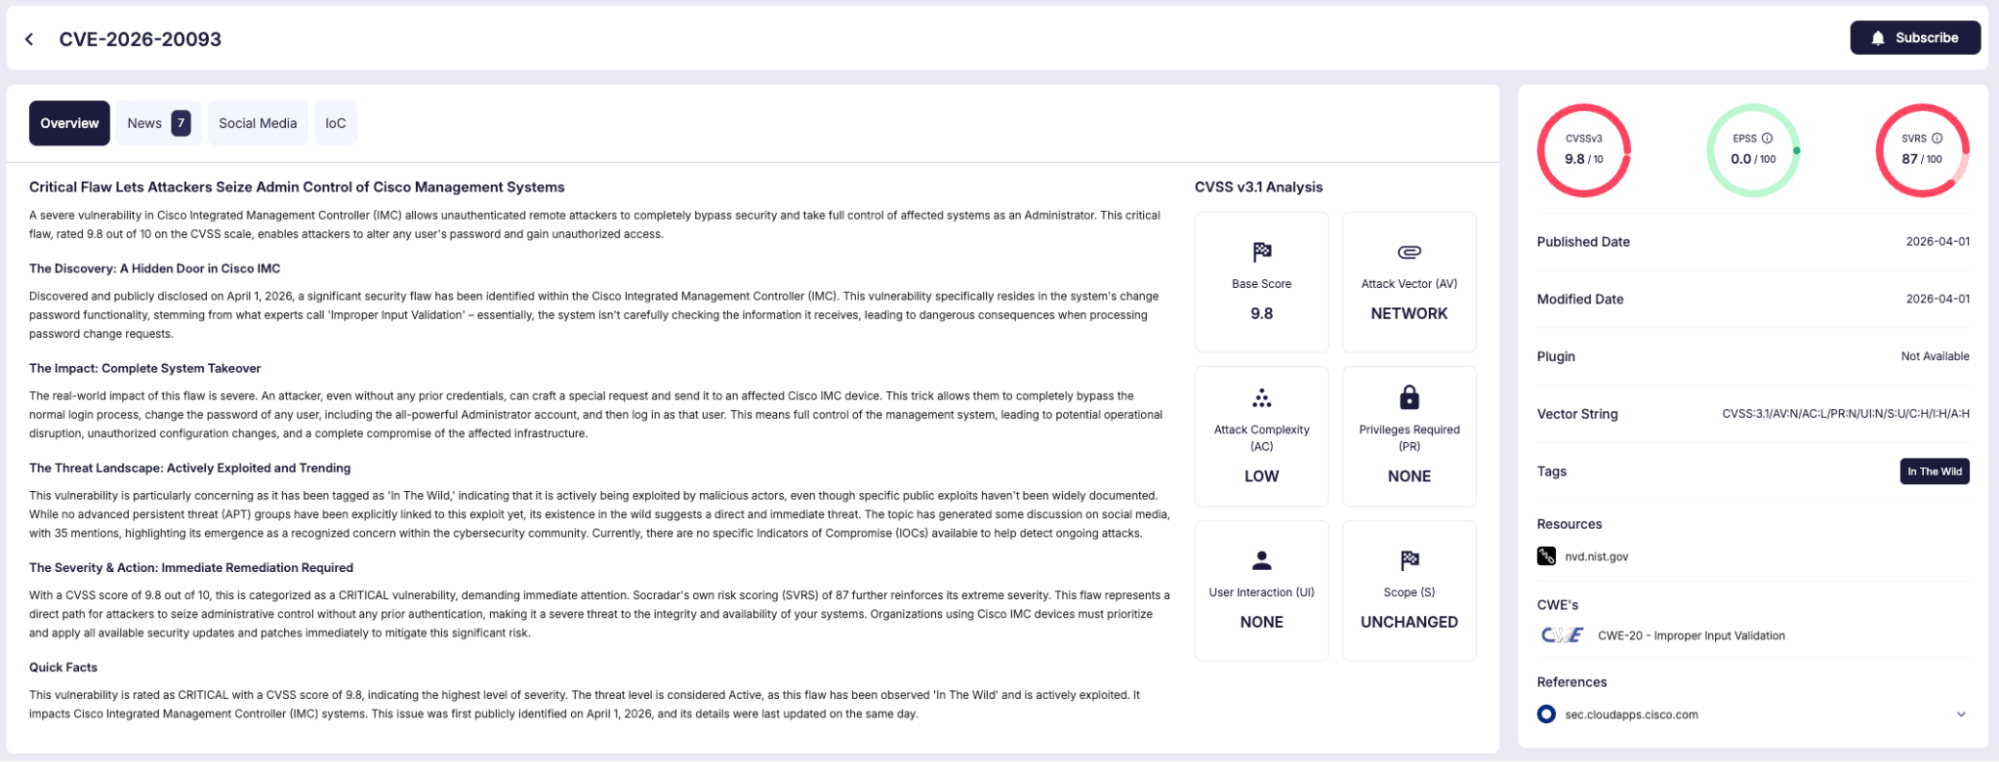This screenshot has height=762, width=1999.
Task: Click the Privileges Required lock icon
Action: (x=1409, y=397)
